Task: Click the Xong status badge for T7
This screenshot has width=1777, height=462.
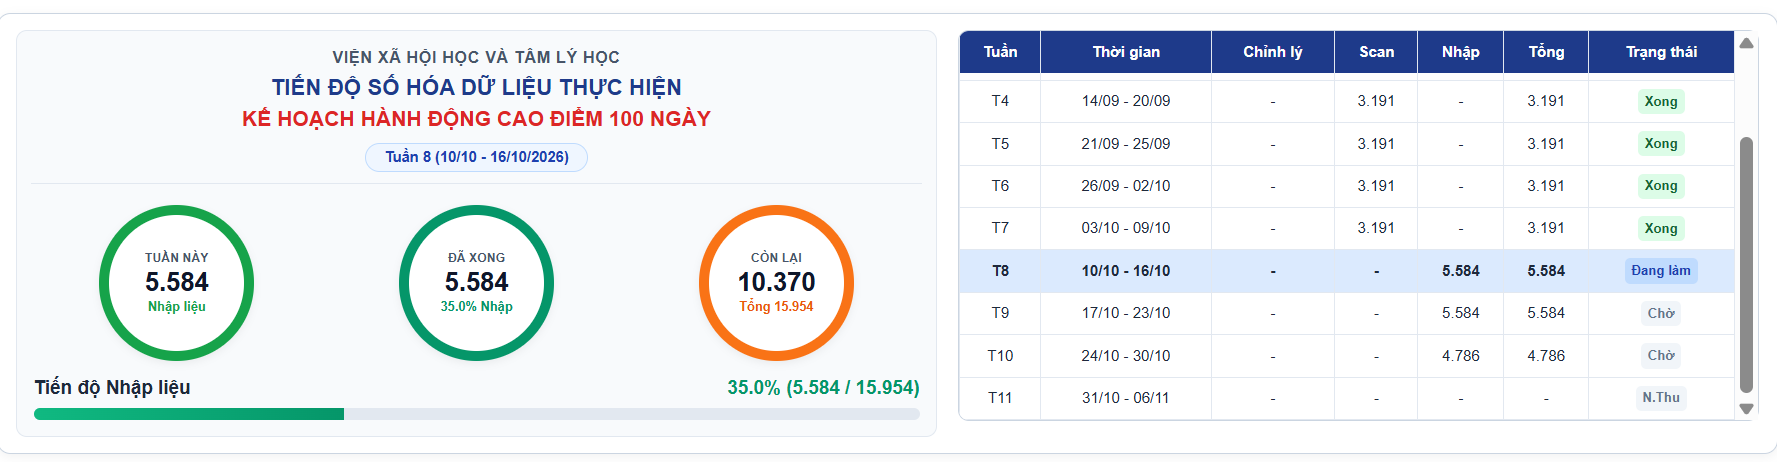Action: pos(1661,228)
